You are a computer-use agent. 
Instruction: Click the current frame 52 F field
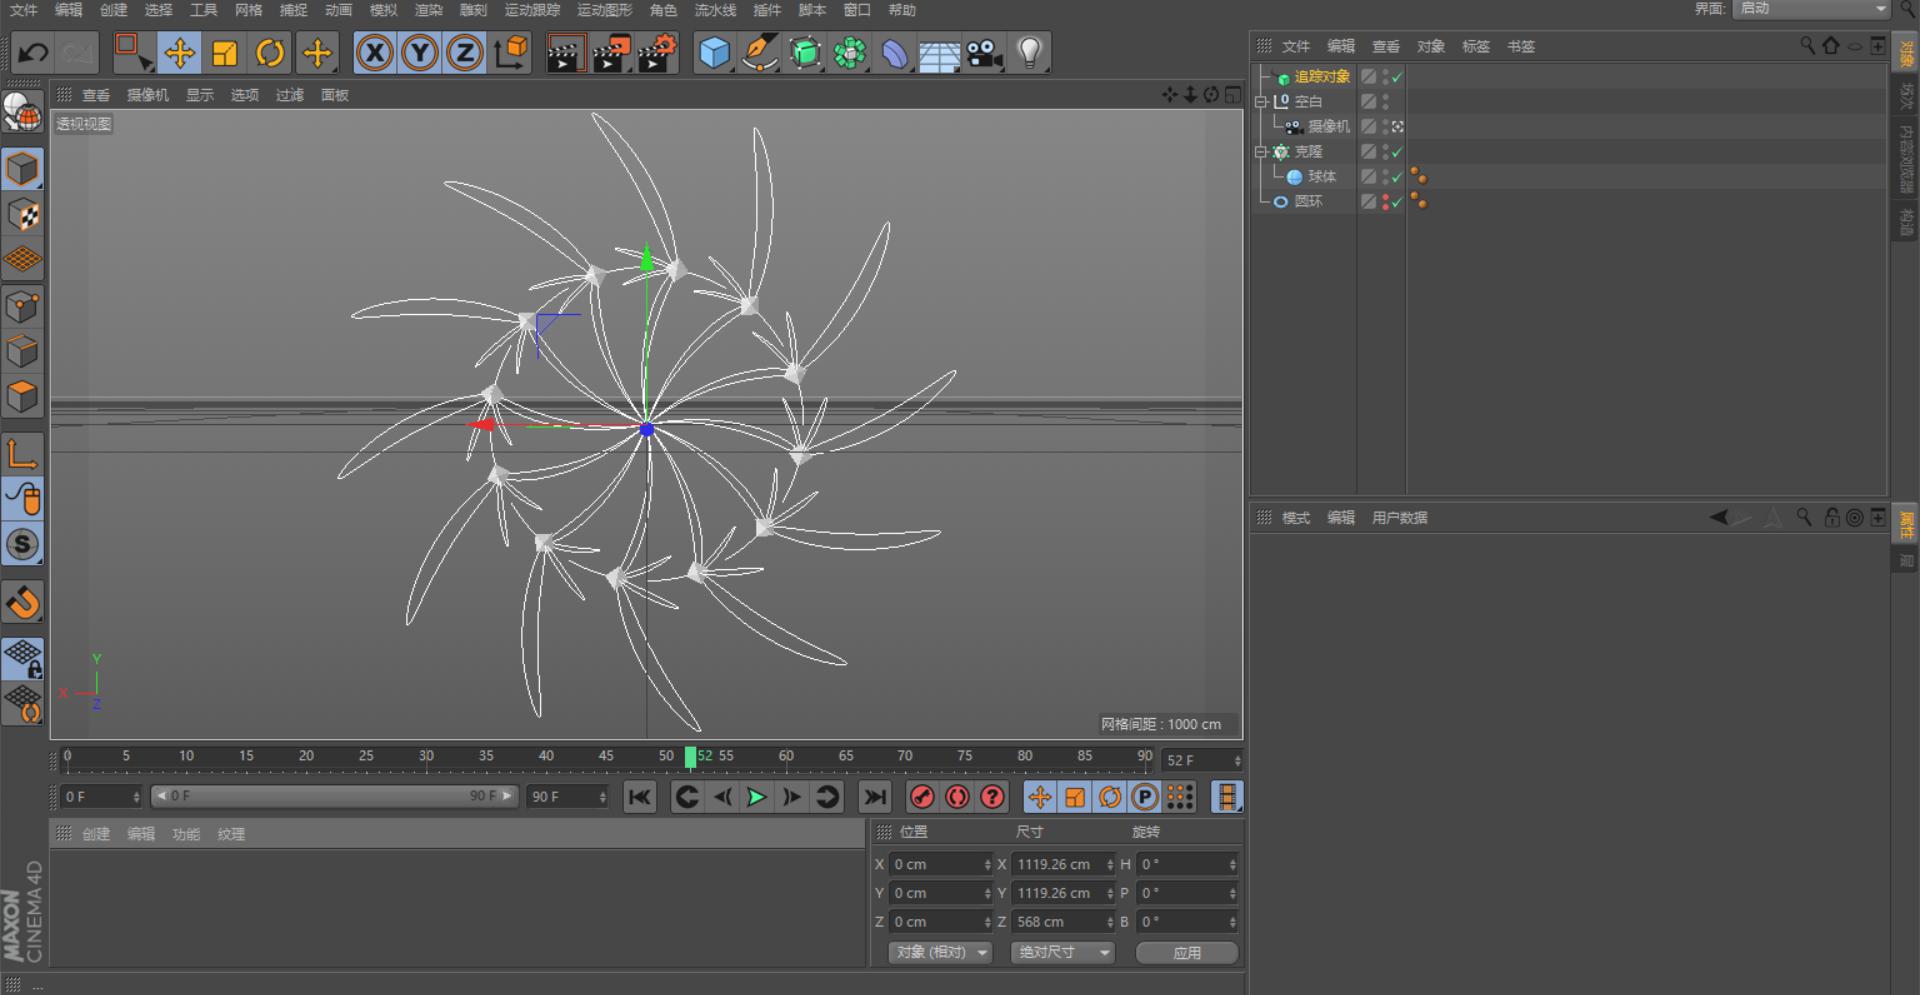coord(1202,760)
